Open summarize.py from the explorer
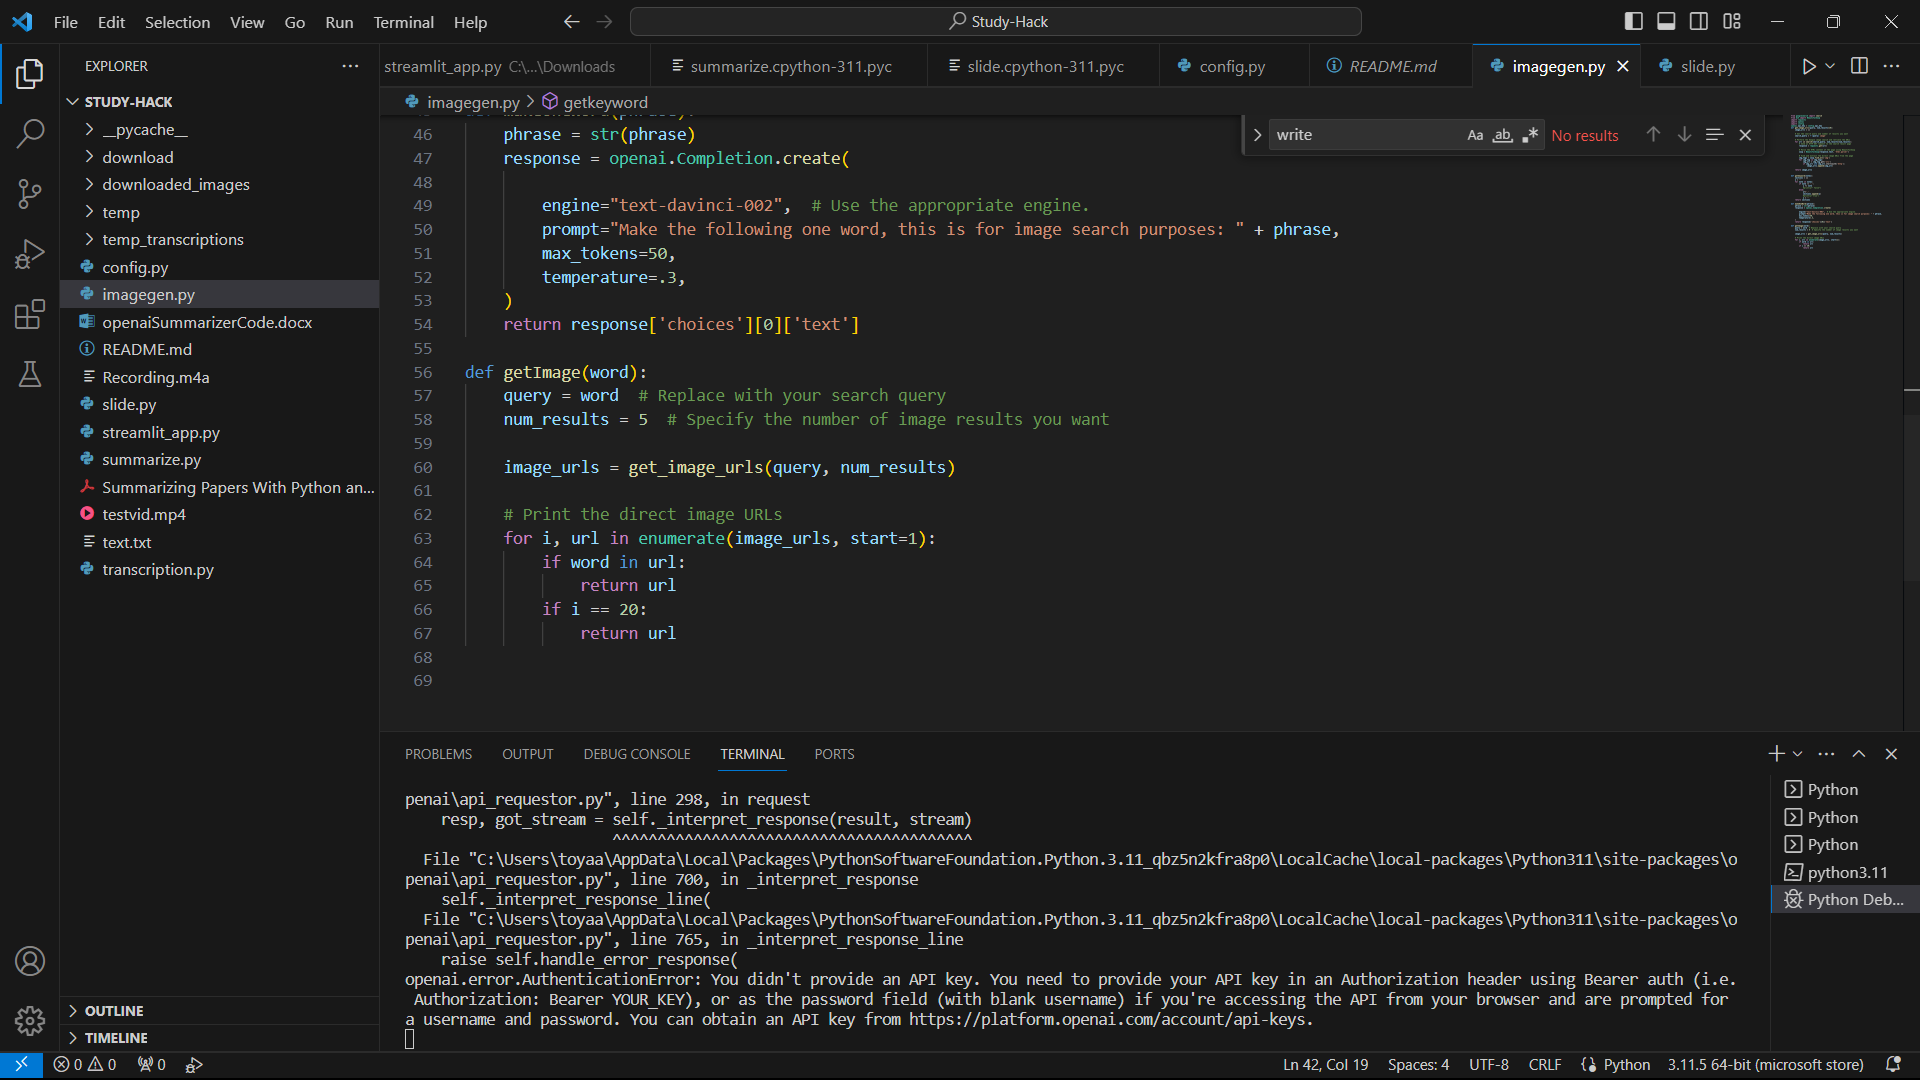 click(151, 459)
